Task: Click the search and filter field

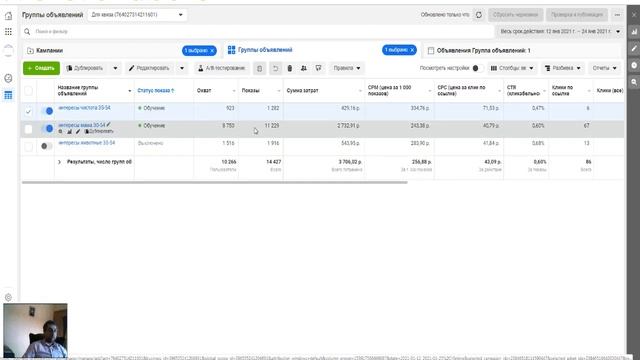Action: [x=258, y=31]
